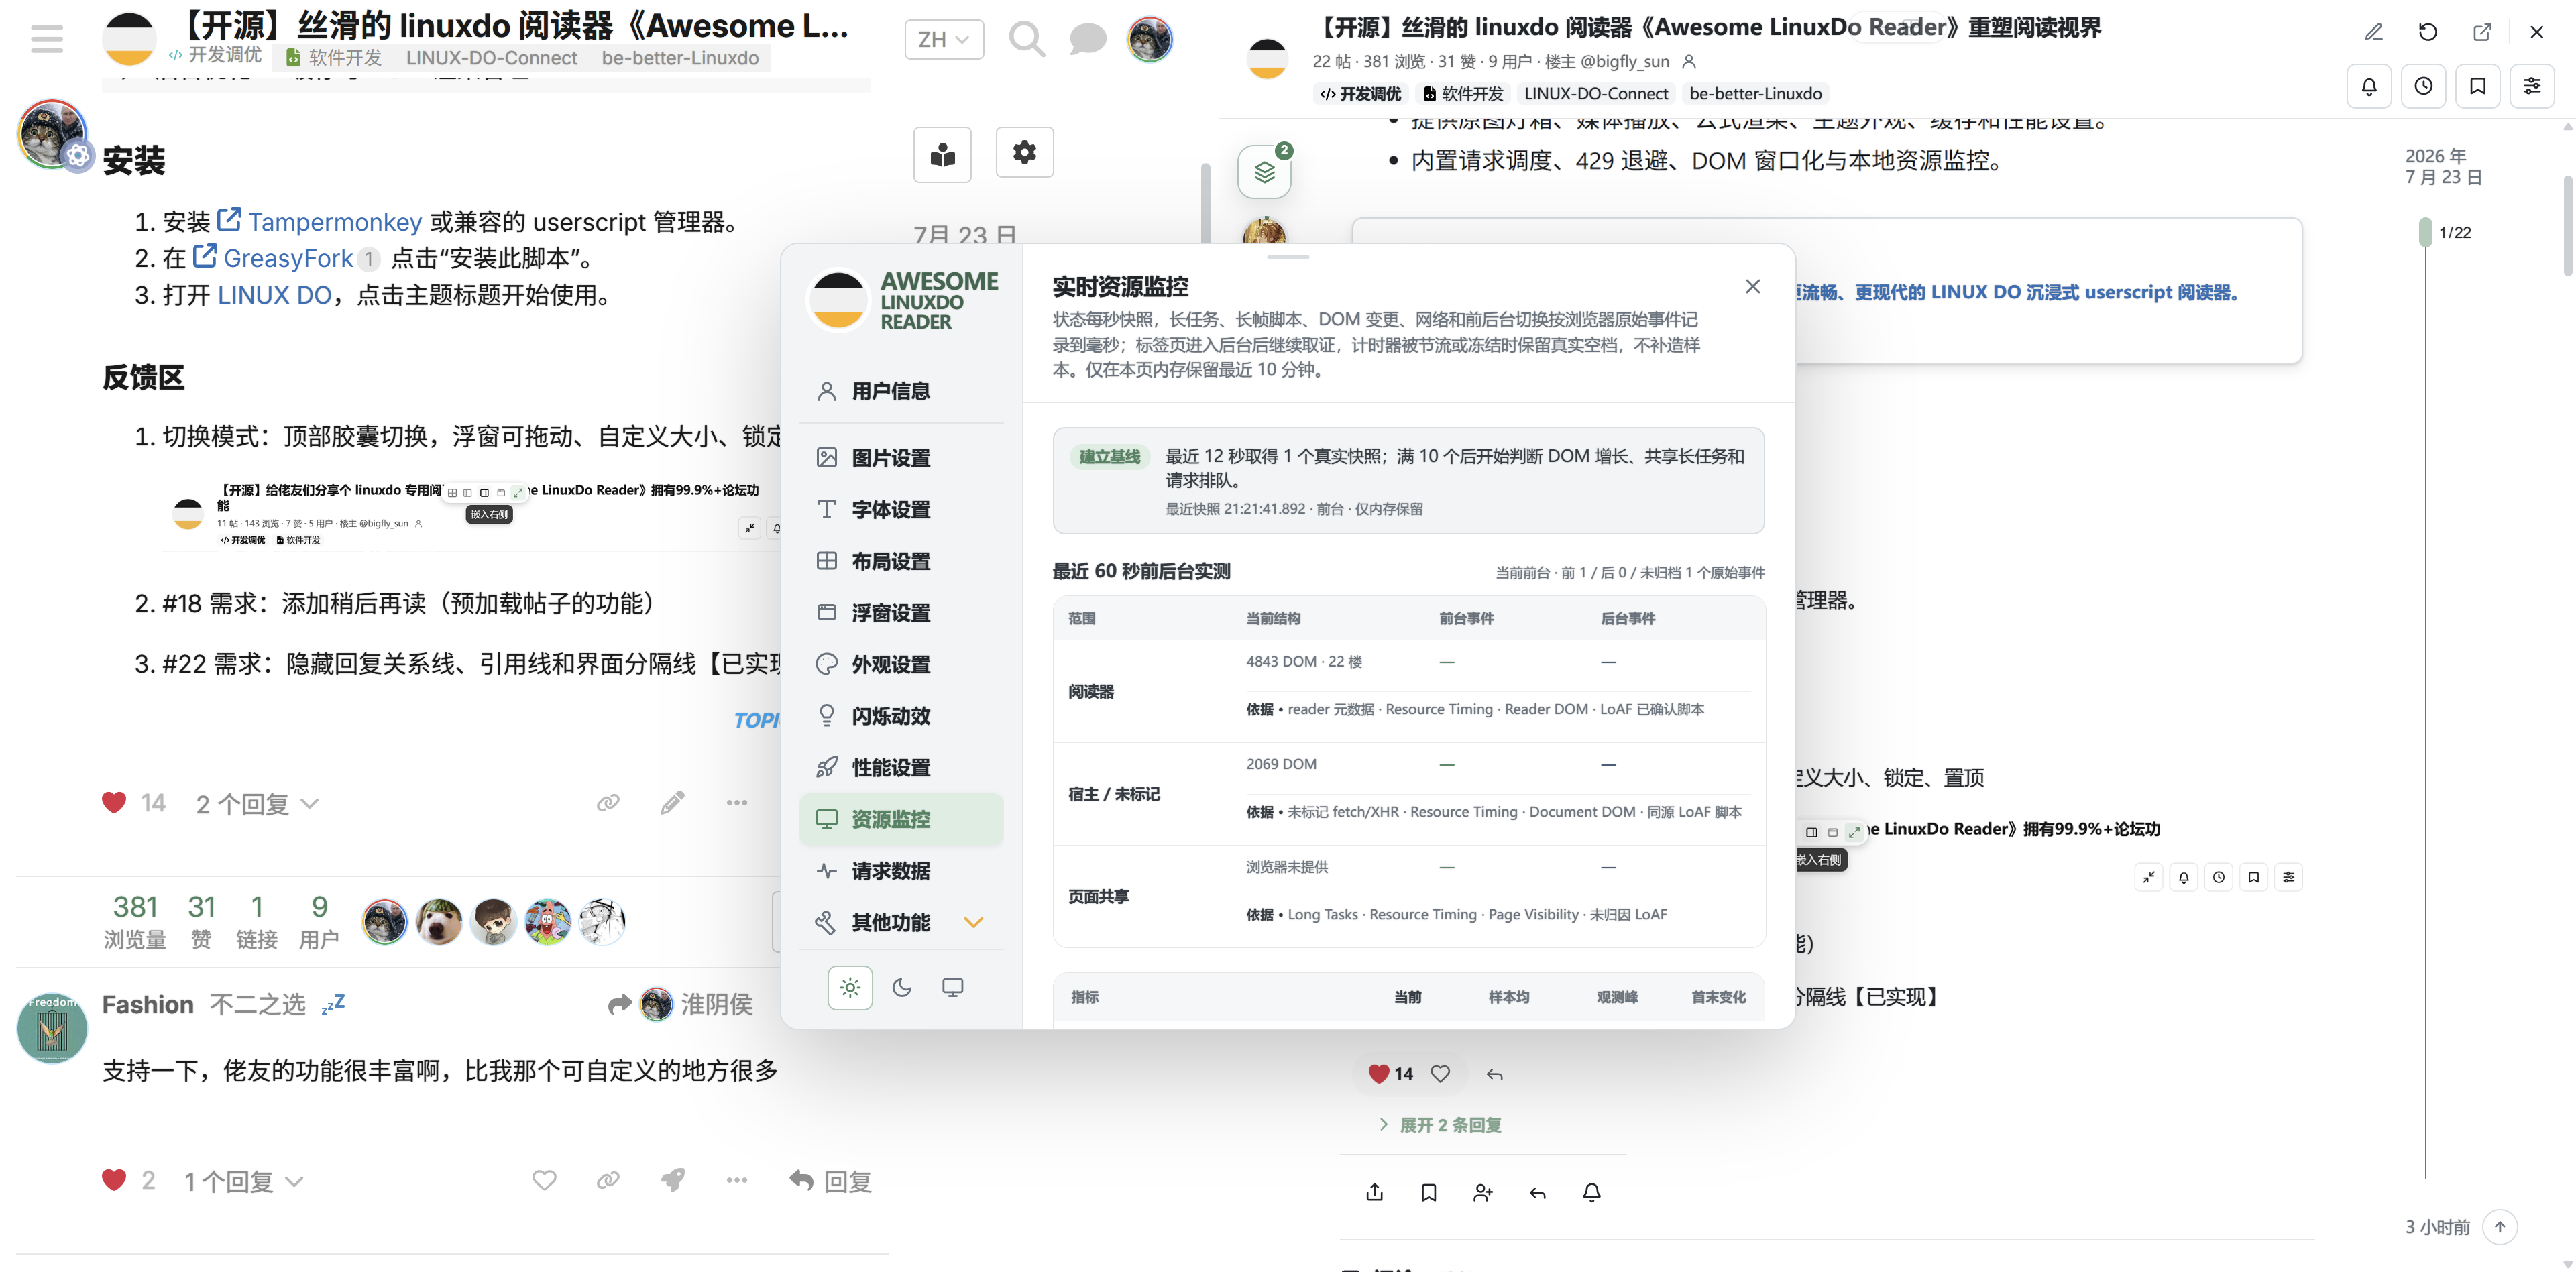Click the dialog drag handle bar at top
The image size is (2576, 1272).
1287,257
